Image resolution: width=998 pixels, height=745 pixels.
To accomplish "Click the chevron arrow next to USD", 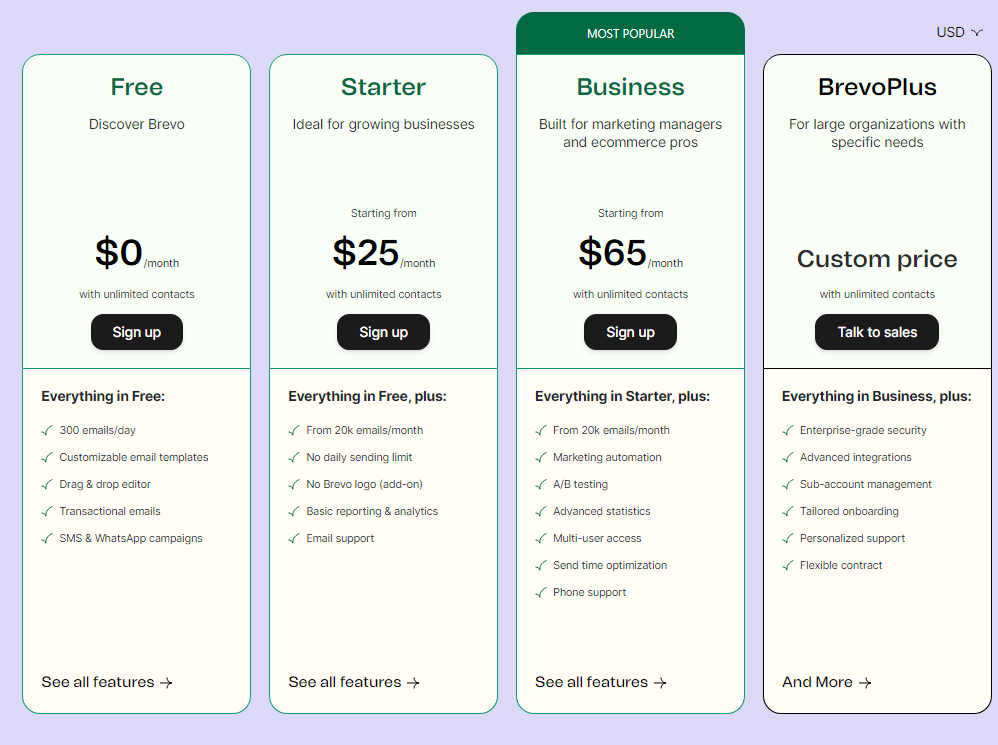I will (977, 32).
